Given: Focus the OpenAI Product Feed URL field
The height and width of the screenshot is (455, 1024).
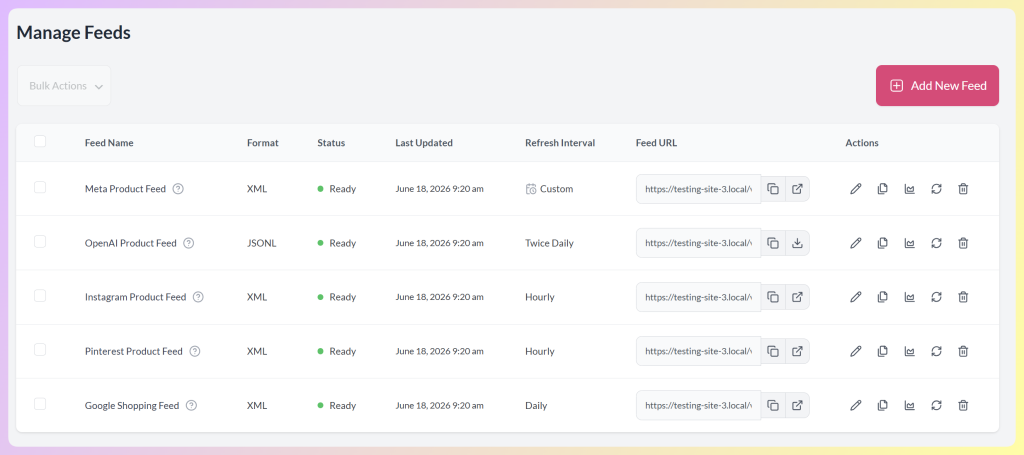Looking at the screenshot, I should 699,243.
